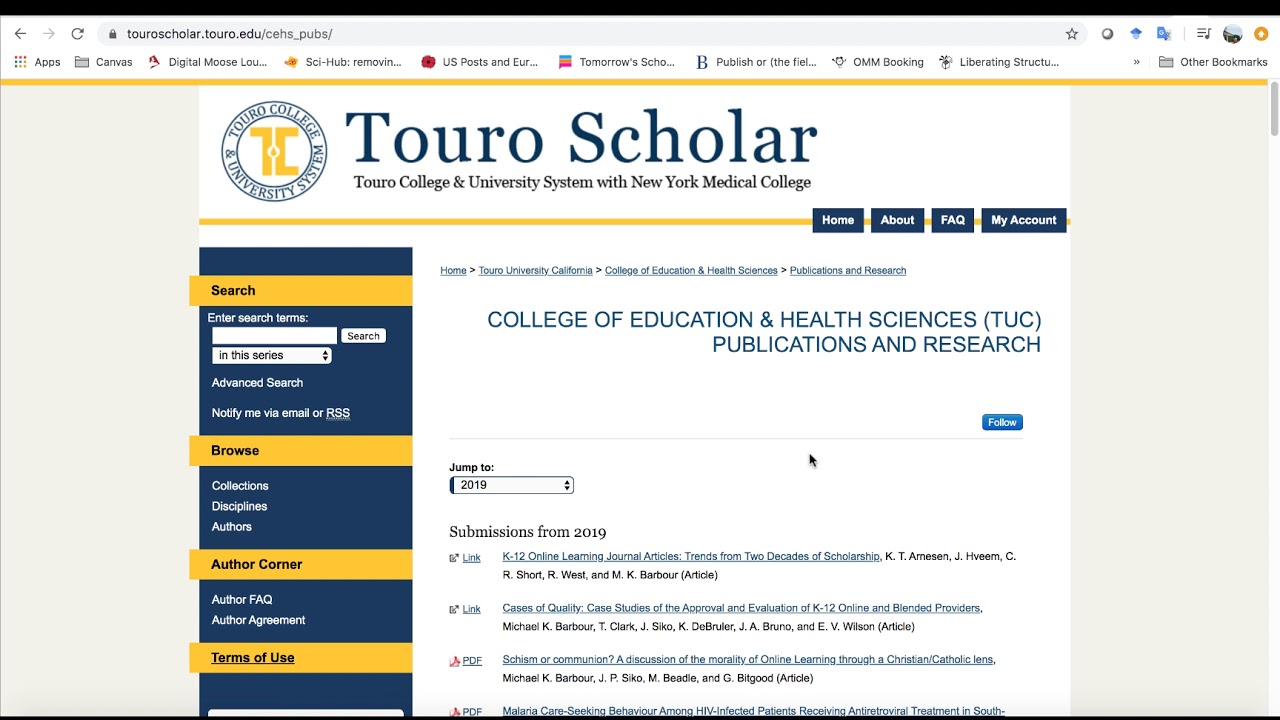Click into the search terms field
The height and width of the screenshot is (720, 1280).
click(x=274, y=336)
